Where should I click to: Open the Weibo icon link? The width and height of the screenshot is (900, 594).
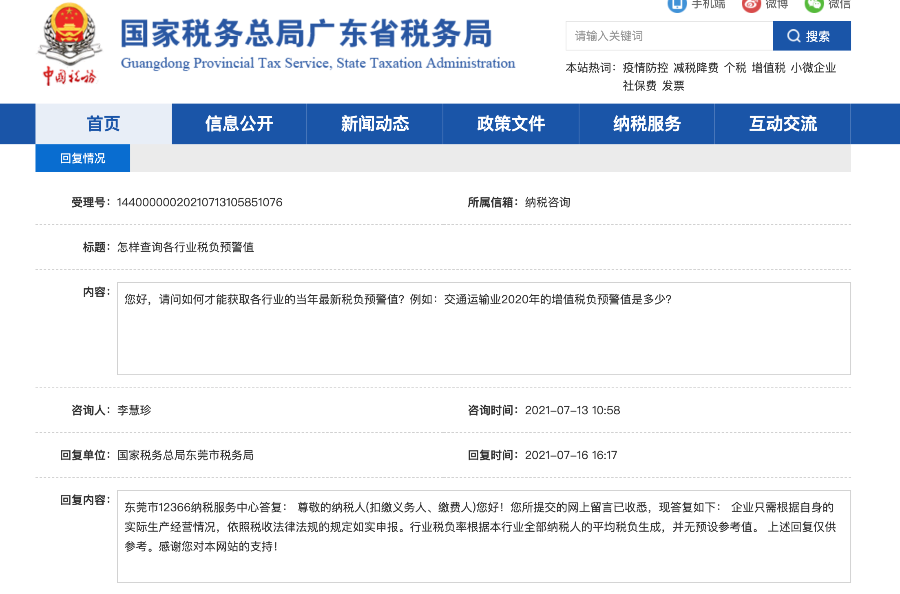[x=751, y=5]
